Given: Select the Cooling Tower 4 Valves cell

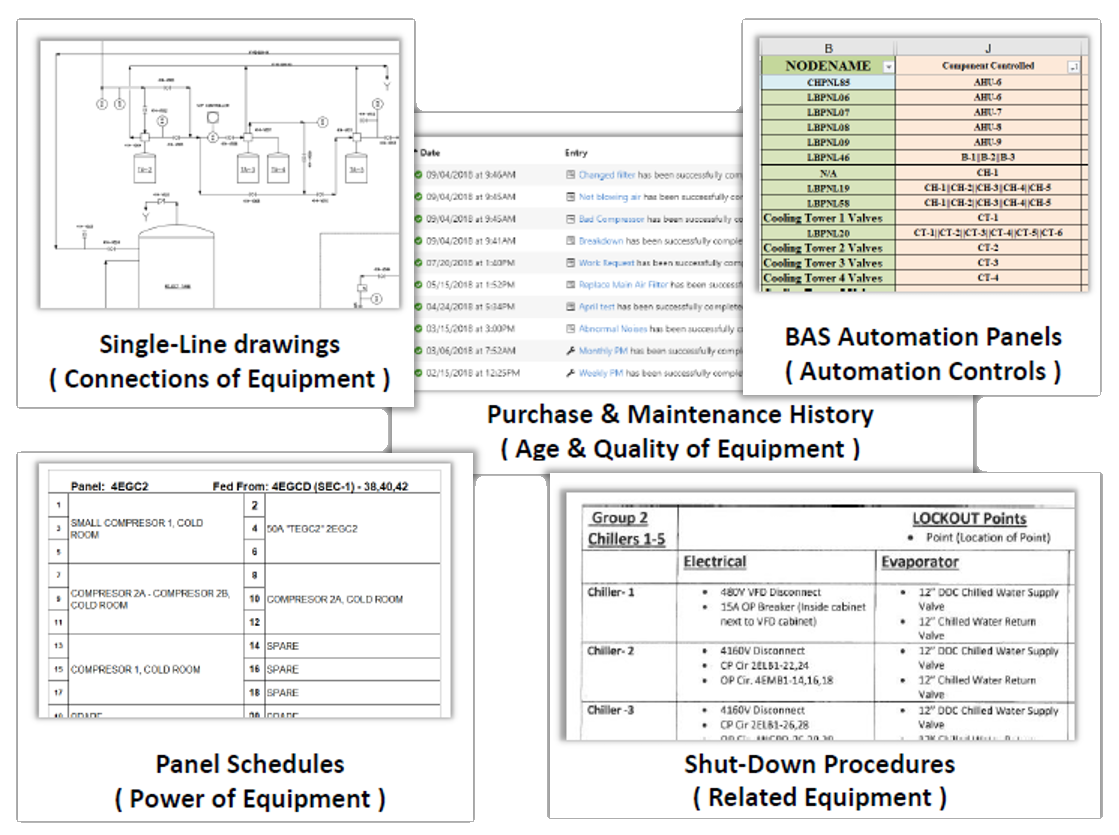Looking at the screenshot, I should point(828,278).
